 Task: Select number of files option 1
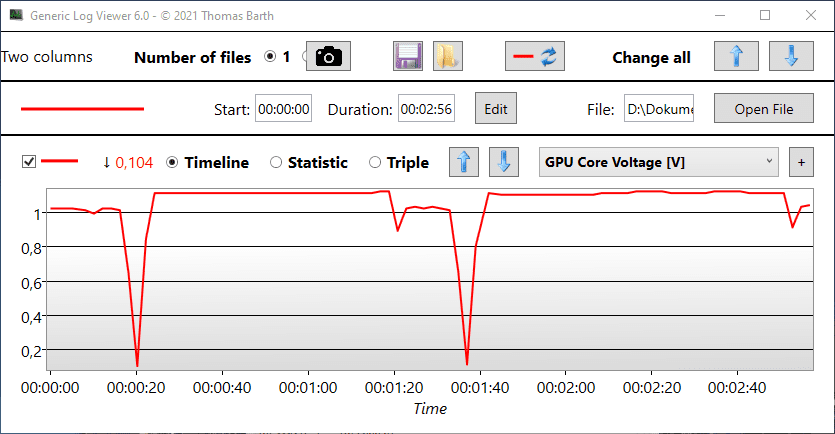[271, 56]
